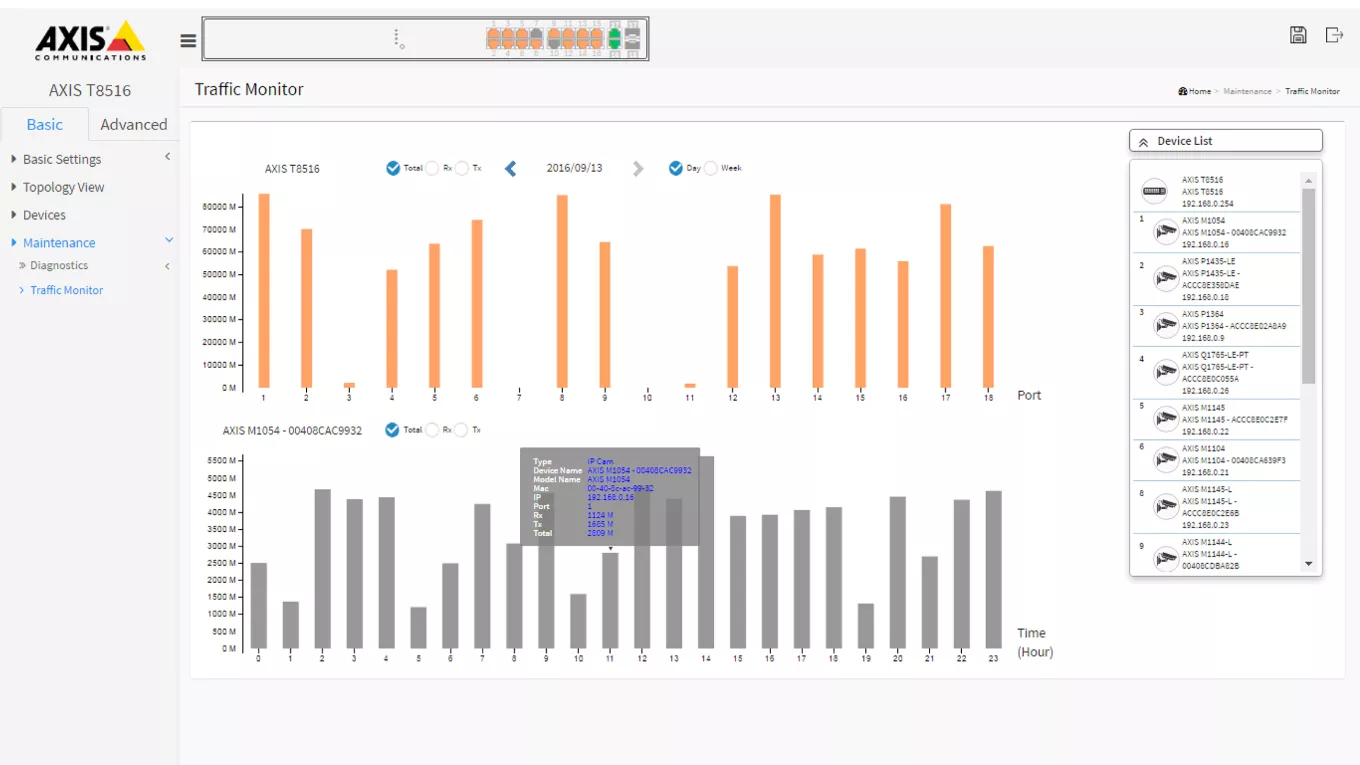Select AXIS T8516 switch icon in device list
The width and height of the screenshot is (1360, 765).
tap(1154, 191)
